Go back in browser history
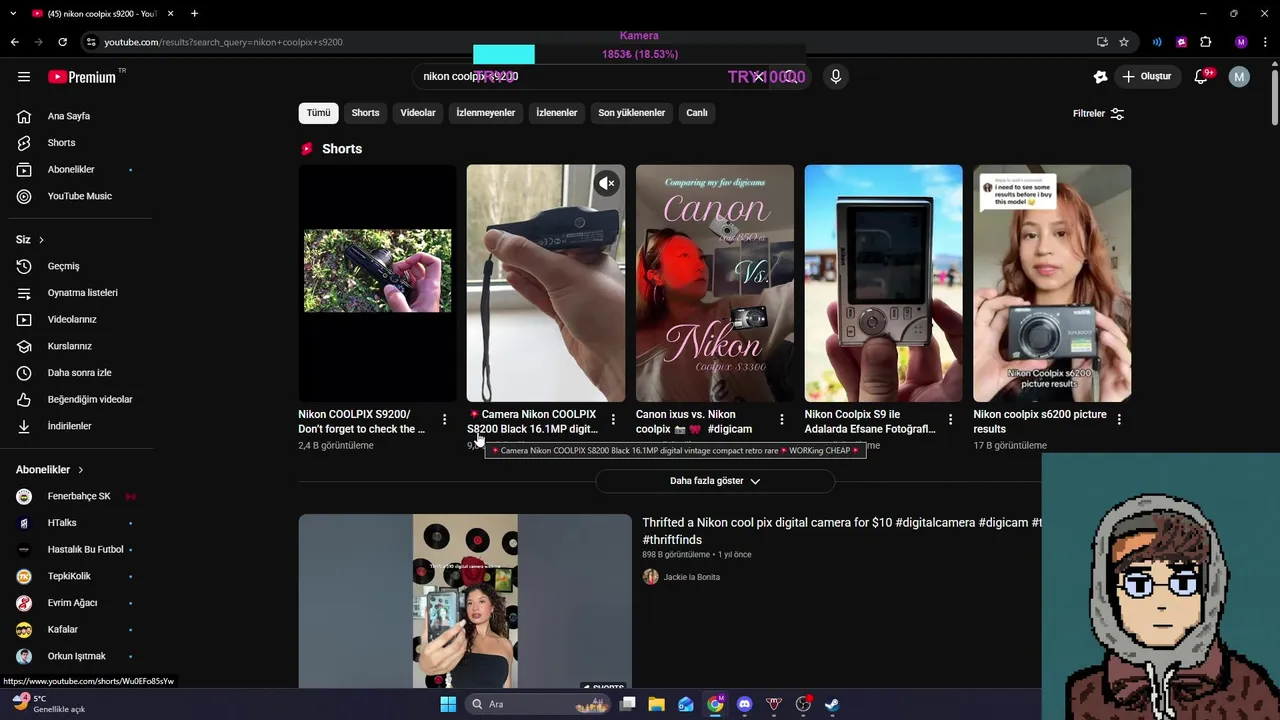The image size is (1280, 720). [14, 42]
